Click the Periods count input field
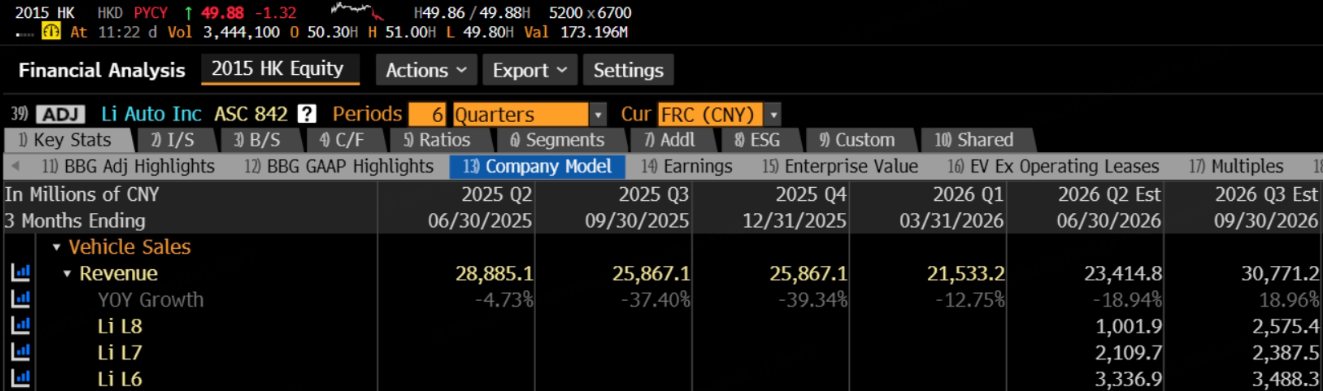1323x391 pixels. tap(428, 114)
